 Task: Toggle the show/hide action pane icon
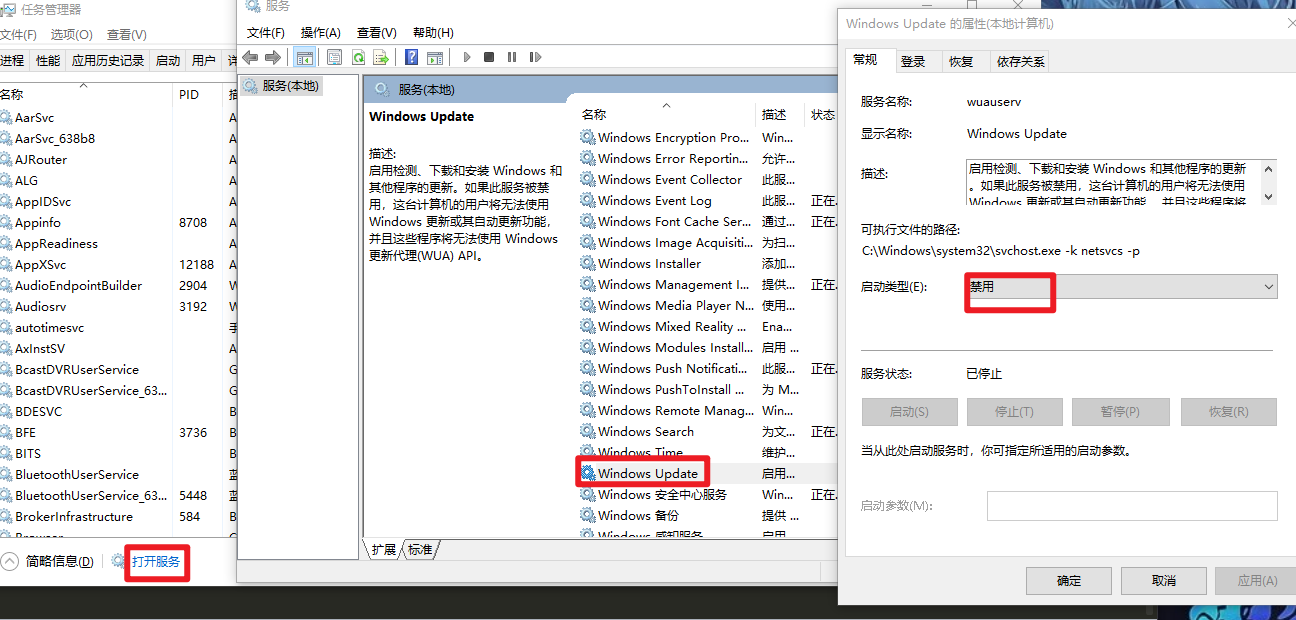(434, 57)
